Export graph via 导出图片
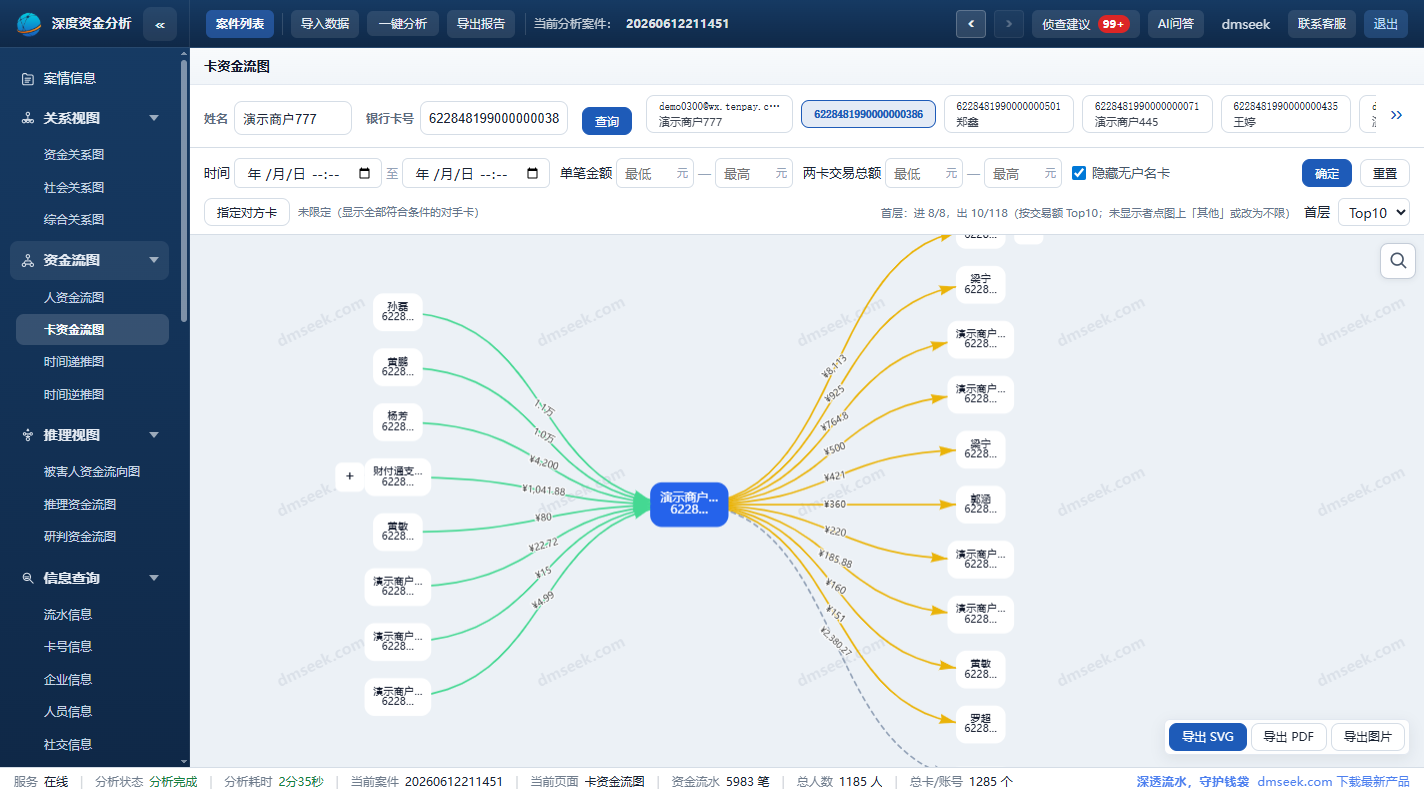Viewport: 1424px width, 795px height. coord(1368,737)
